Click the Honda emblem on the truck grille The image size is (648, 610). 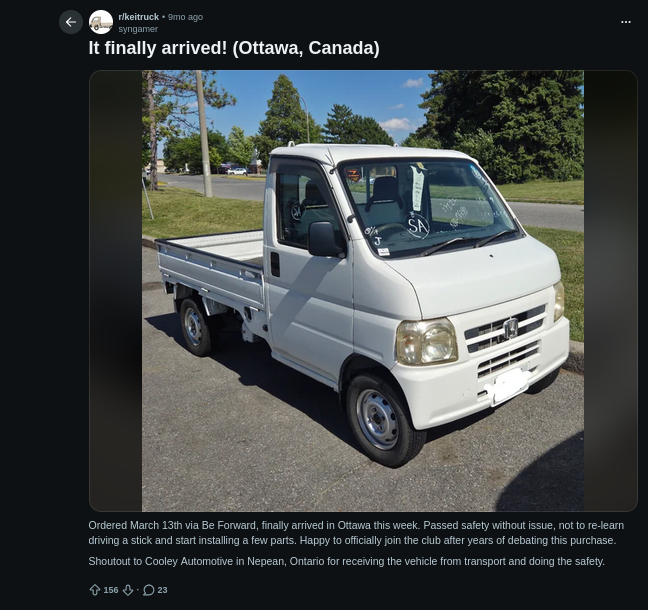(510, 327)
